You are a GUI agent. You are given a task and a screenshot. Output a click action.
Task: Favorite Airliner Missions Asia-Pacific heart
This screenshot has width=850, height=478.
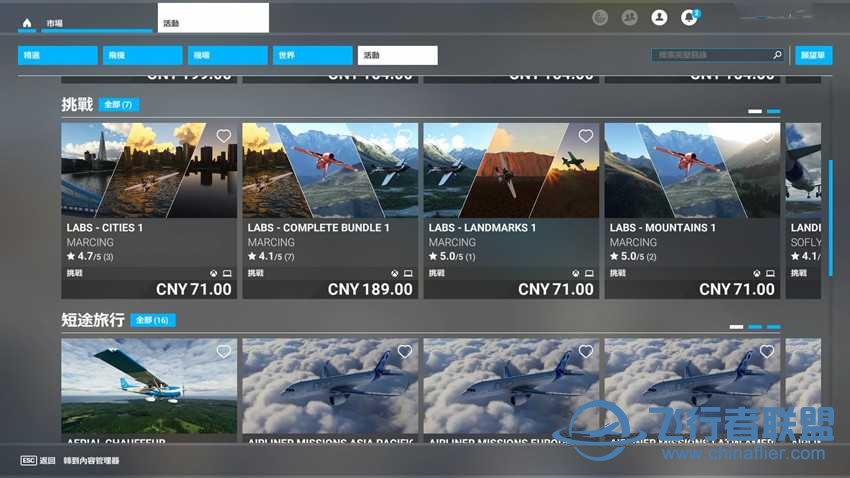point(404,351)
